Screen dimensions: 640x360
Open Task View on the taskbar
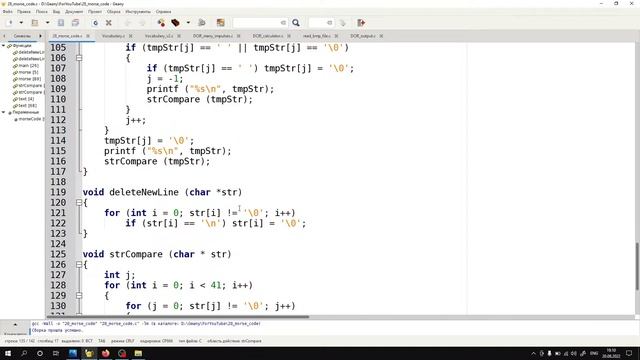56,353
